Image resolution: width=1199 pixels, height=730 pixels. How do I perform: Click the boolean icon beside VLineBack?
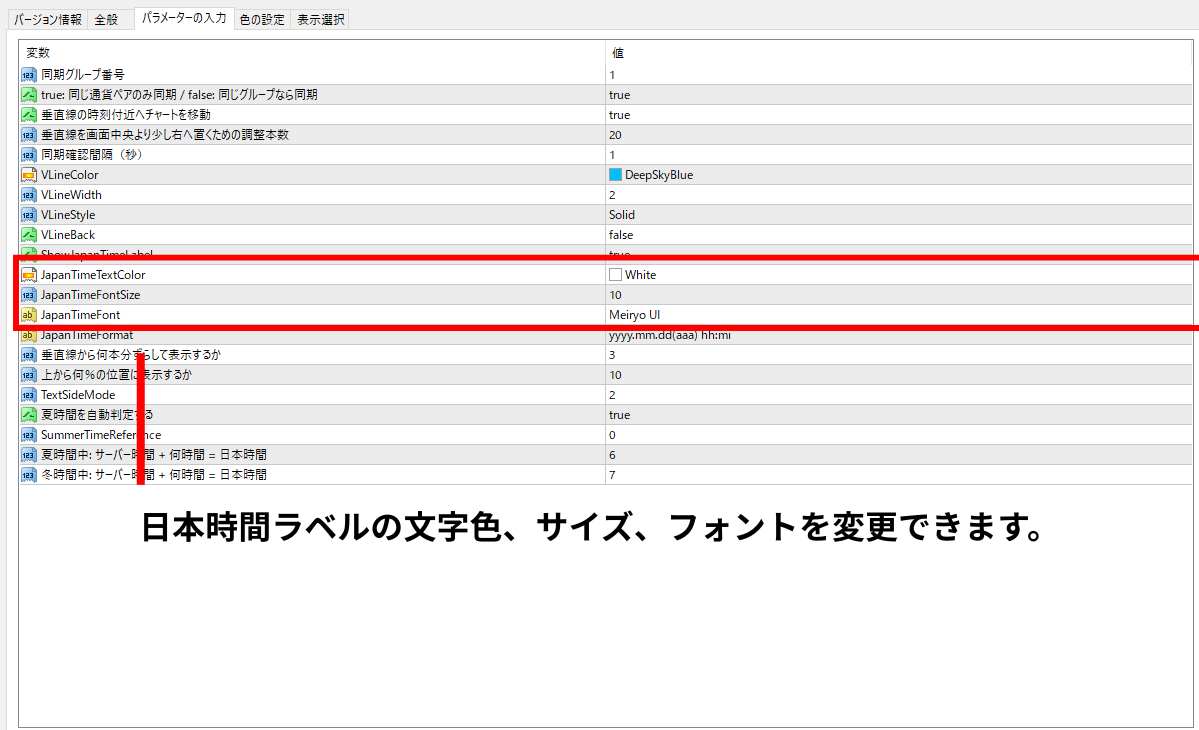coord(28,235)
